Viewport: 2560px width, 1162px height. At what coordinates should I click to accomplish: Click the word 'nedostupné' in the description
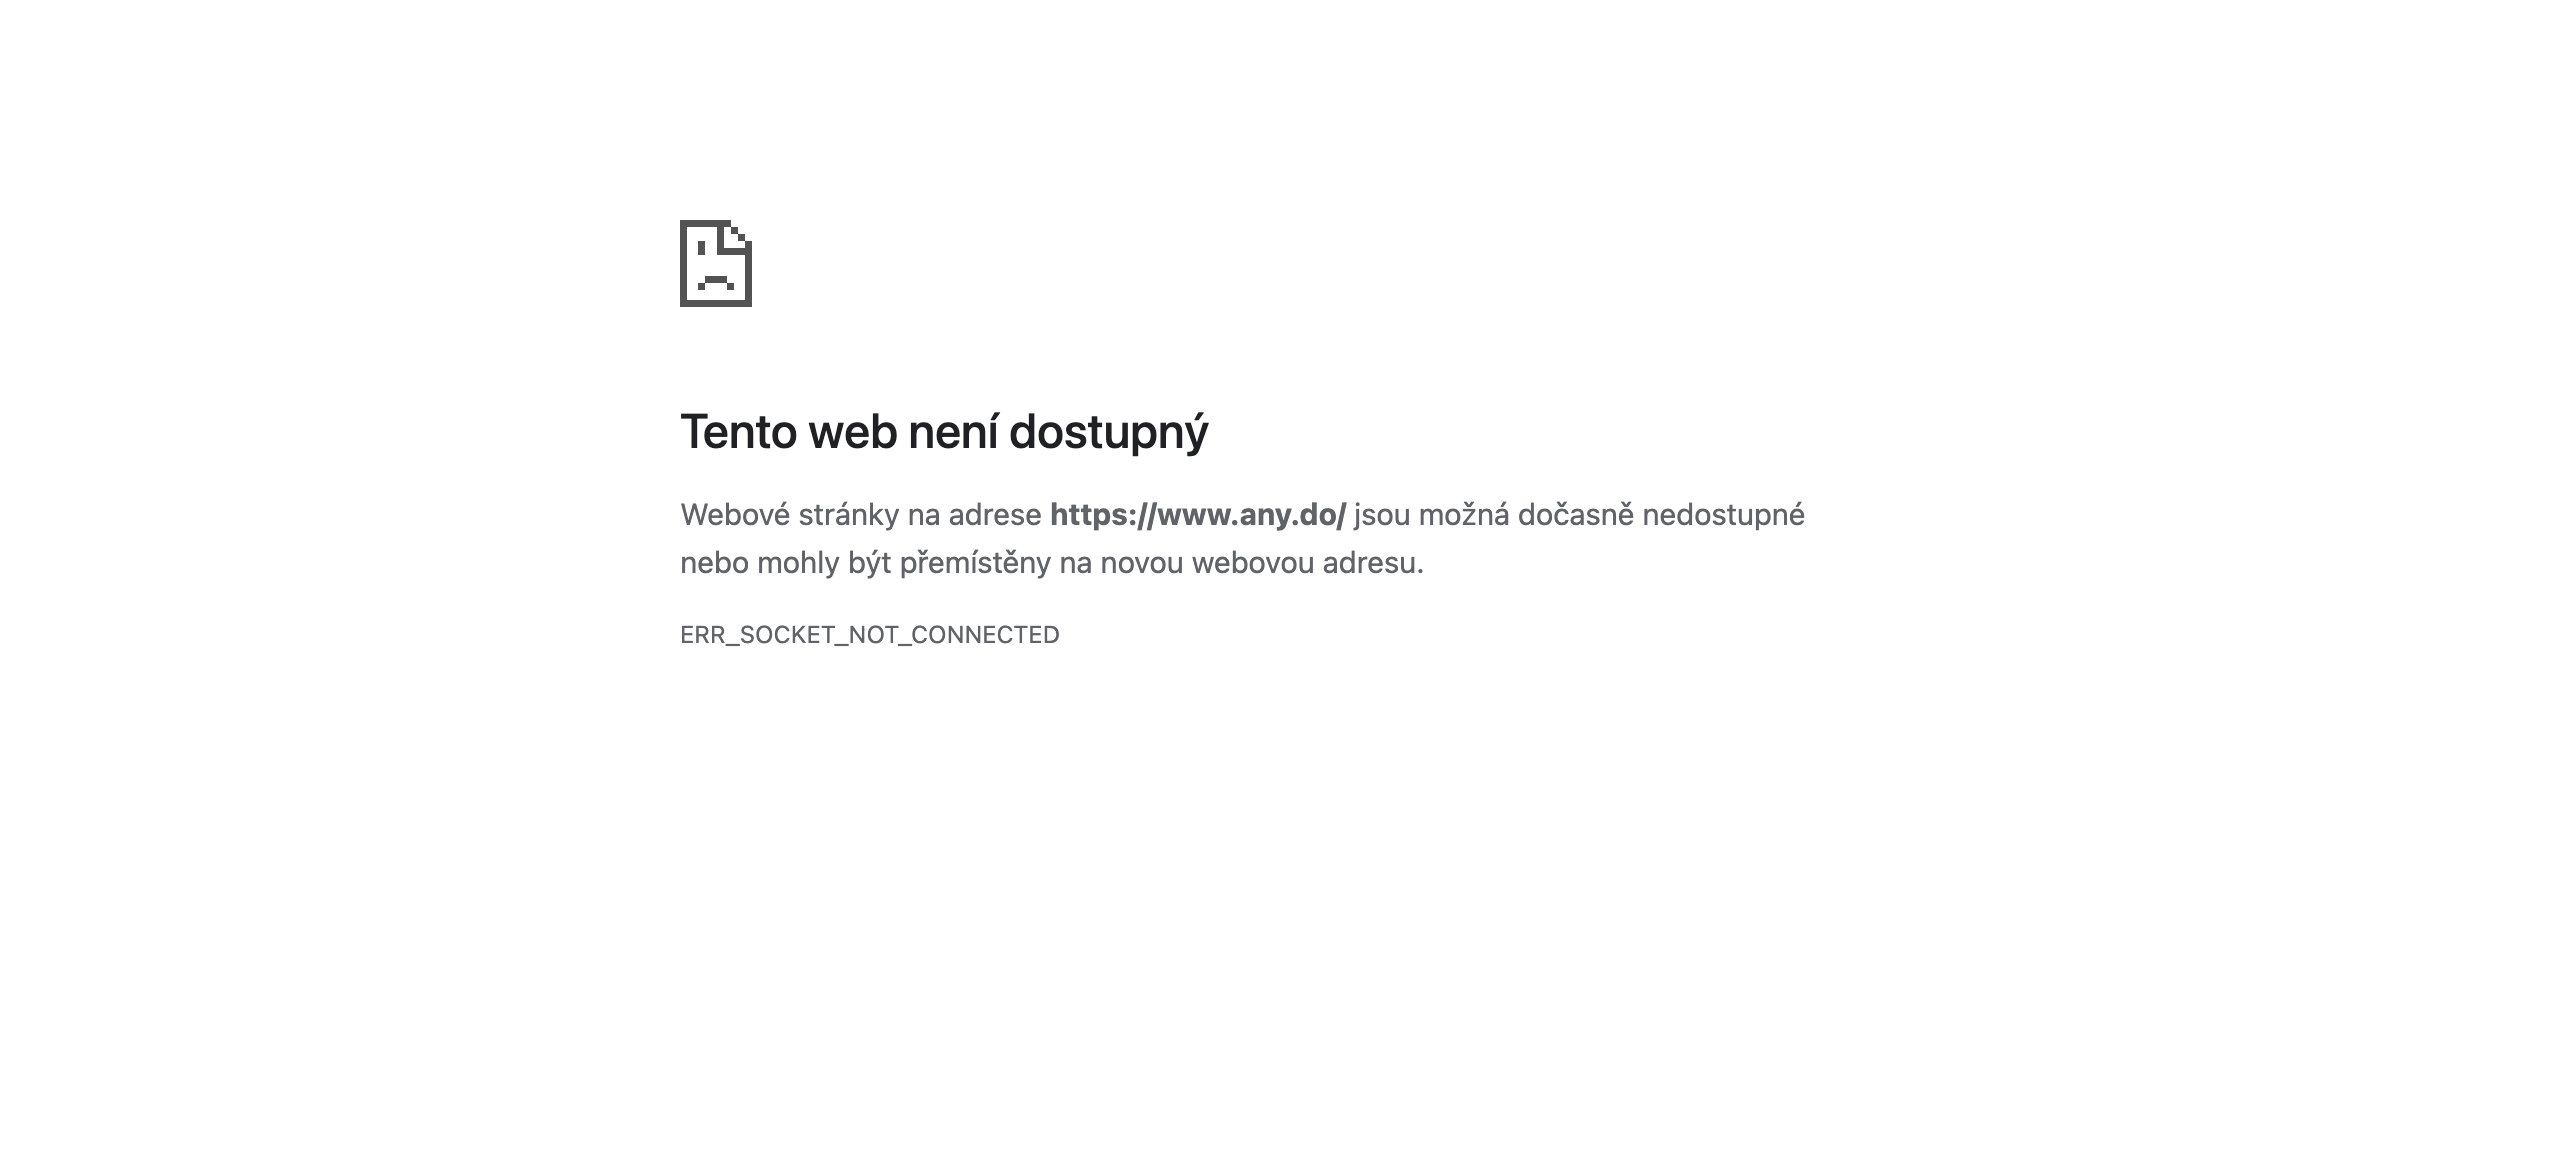pyautogui.click(x=1724, y=515)
